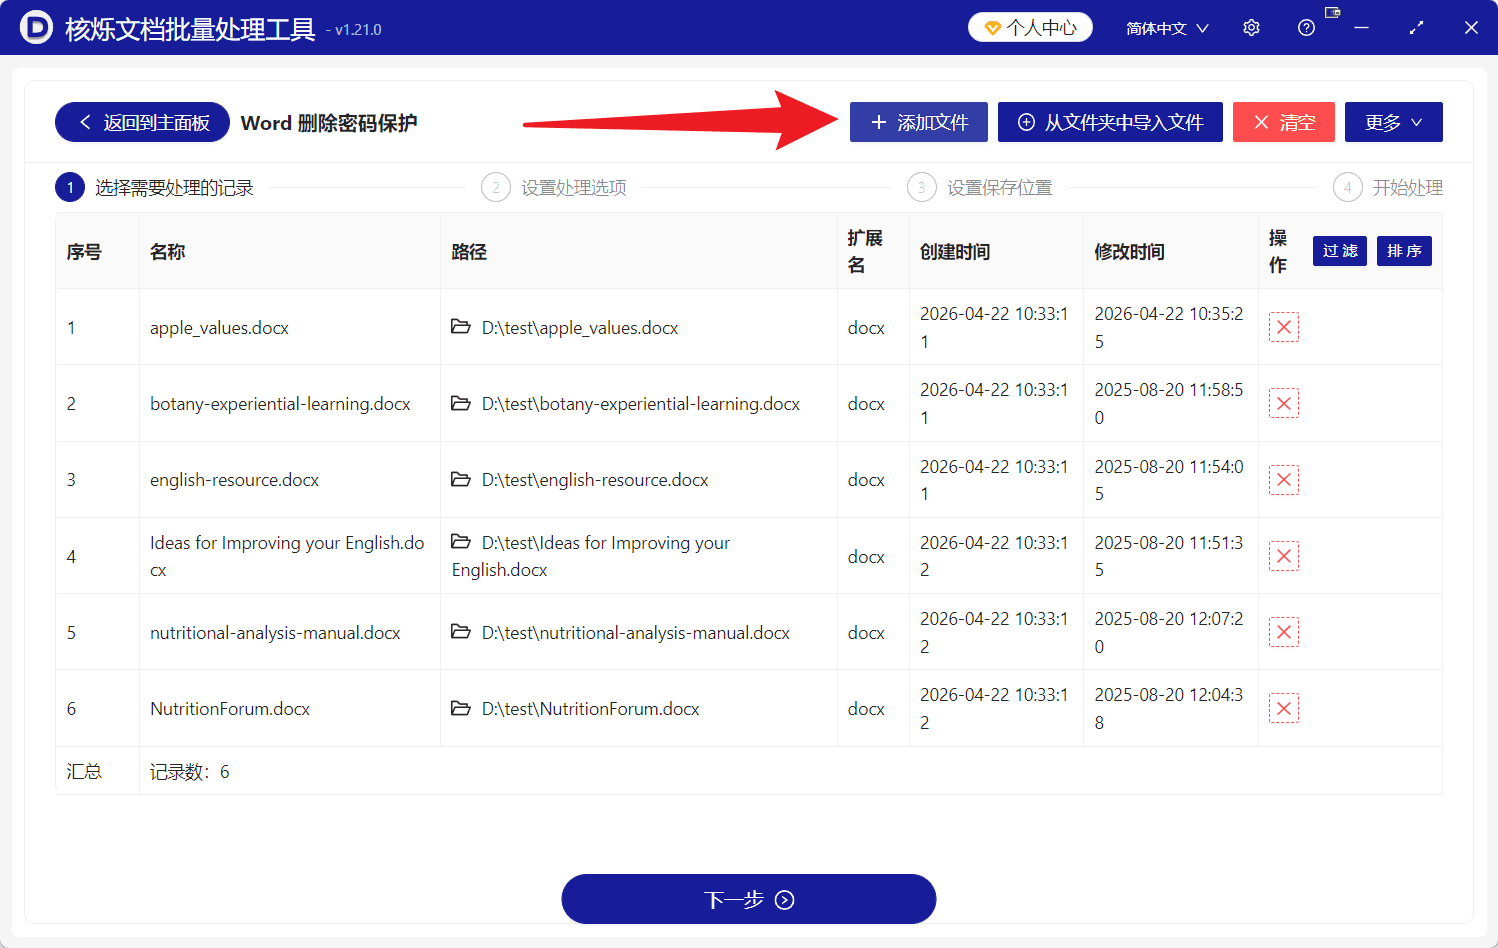
Task: Click the 下一步 button
Action: click(748, 898)
